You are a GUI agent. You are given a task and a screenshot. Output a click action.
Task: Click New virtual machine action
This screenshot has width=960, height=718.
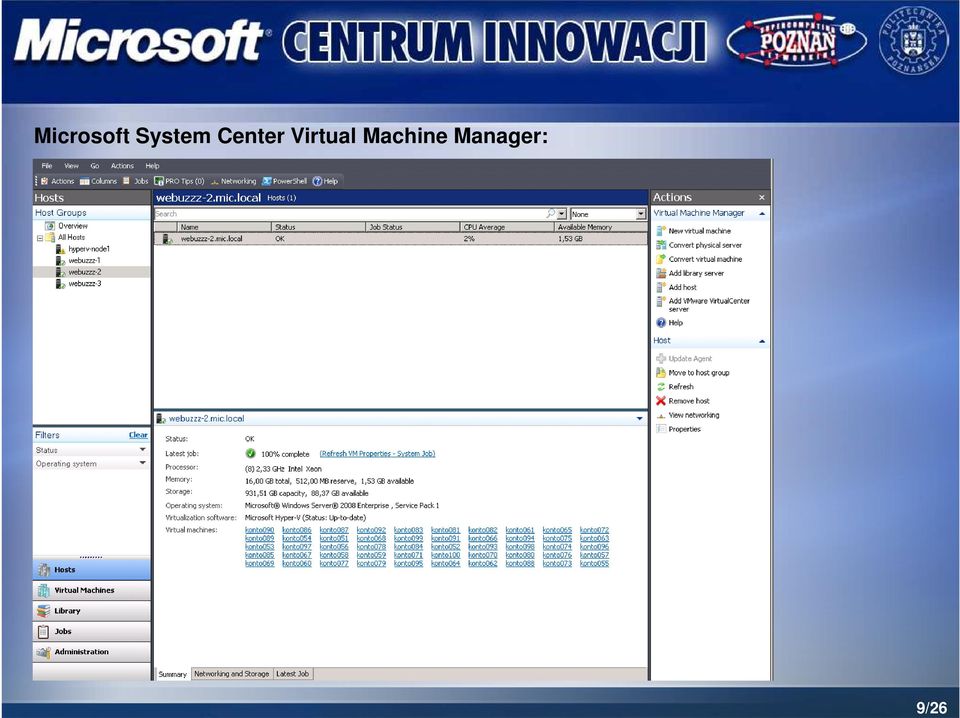pos(694,231)
